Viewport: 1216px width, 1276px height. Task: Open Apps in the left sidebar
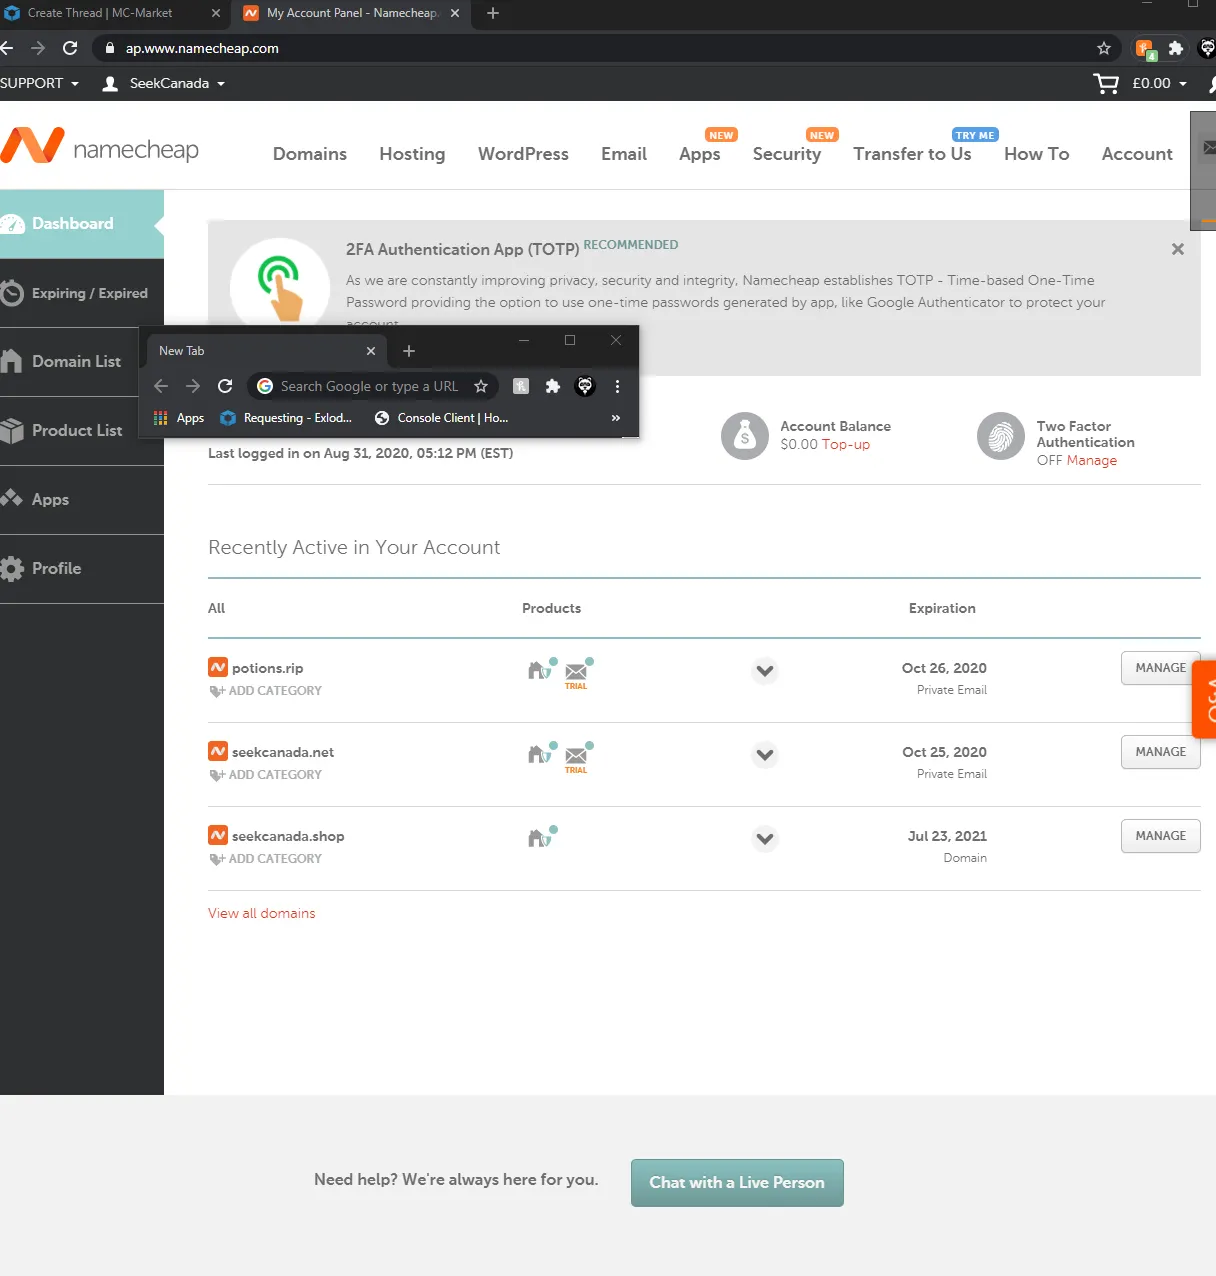click(82, 500)
